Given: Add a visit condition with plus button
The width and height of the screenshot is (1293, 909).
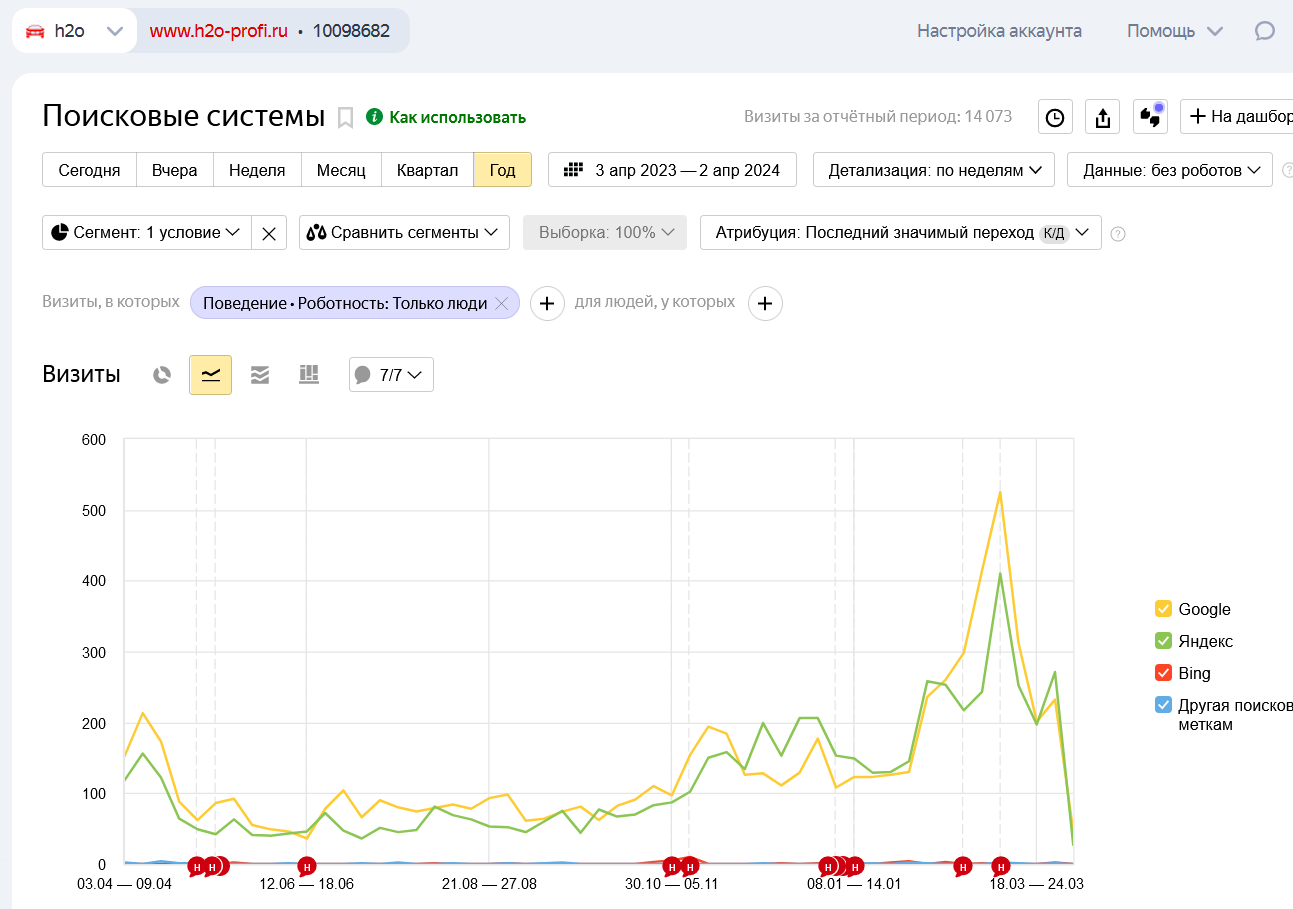Looking at the screenshot, I should [x=547, y=303].
